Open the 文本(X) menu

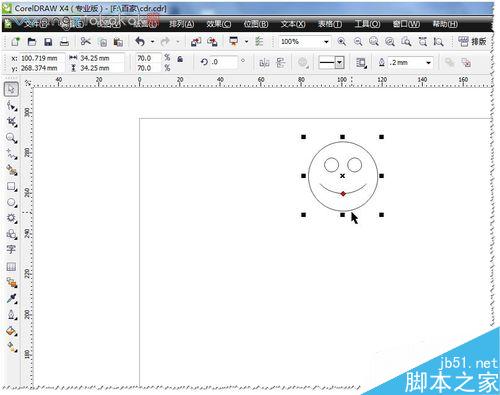pos(293,24)
